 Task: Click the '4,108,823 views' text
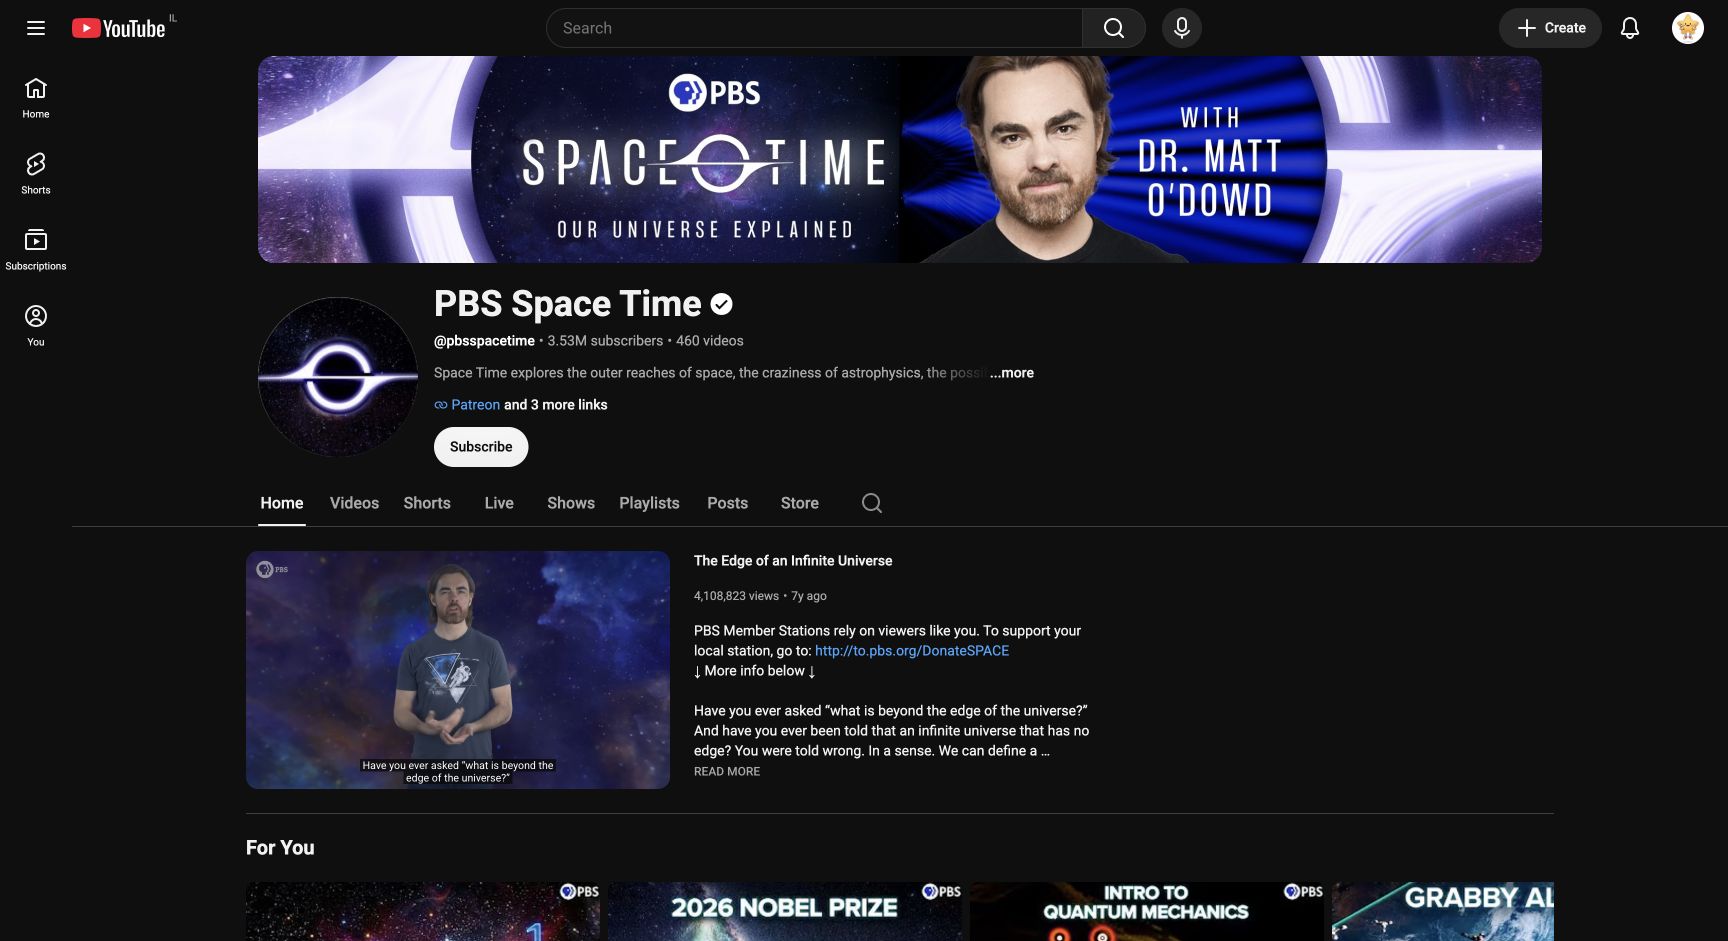click(736, 596)
